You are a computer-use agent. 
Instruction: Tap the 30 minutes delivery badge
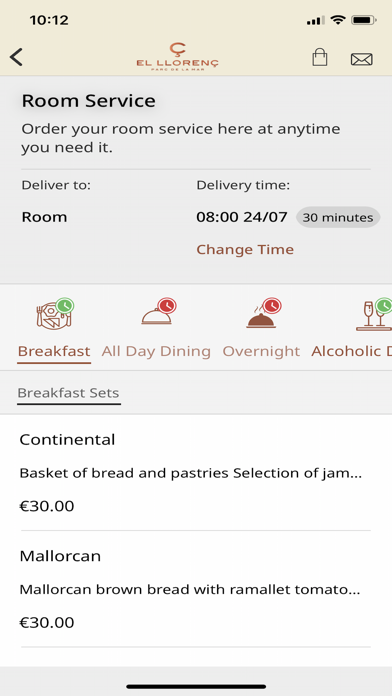[x=338, y=218]
